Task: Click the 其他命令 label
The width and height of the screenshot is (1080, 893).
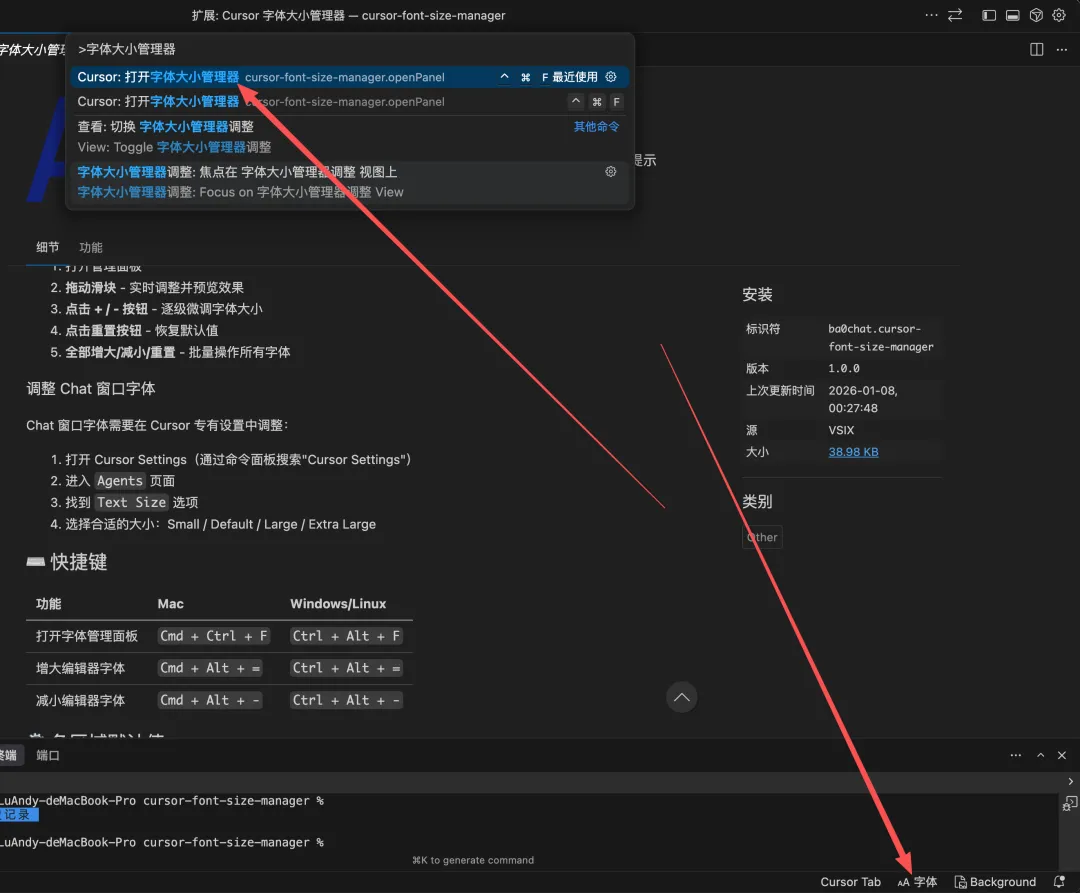Action: [596, 127]
